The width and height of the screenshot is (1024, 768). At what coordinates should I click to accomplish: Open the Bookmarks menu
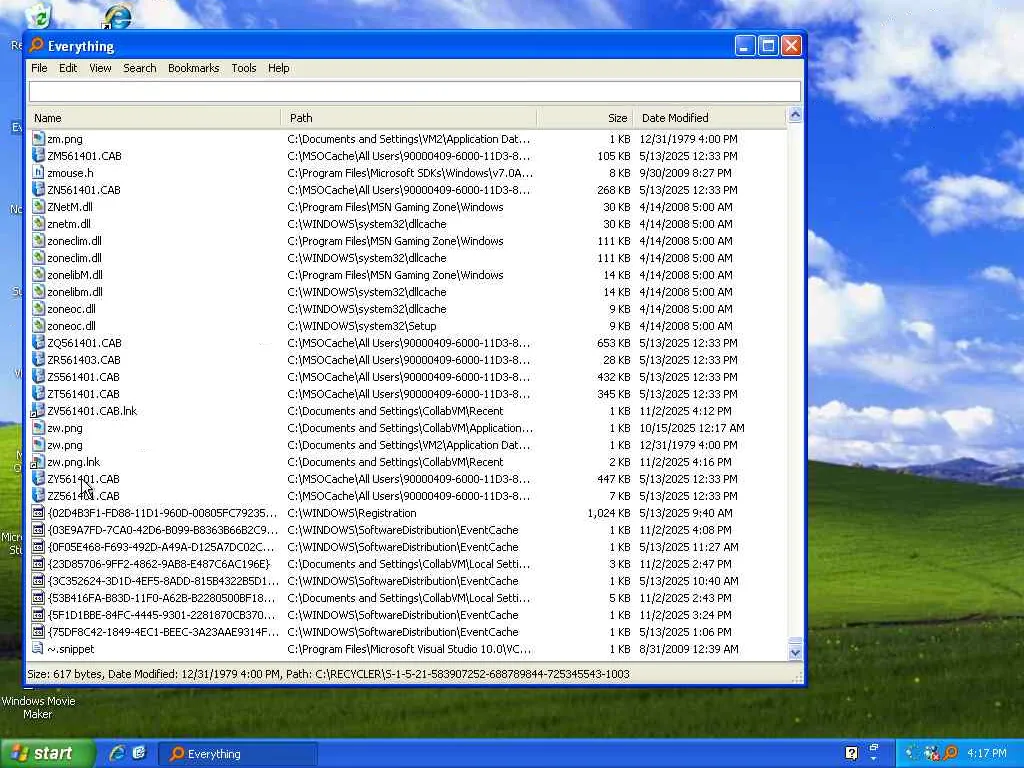tap(193, 68)
